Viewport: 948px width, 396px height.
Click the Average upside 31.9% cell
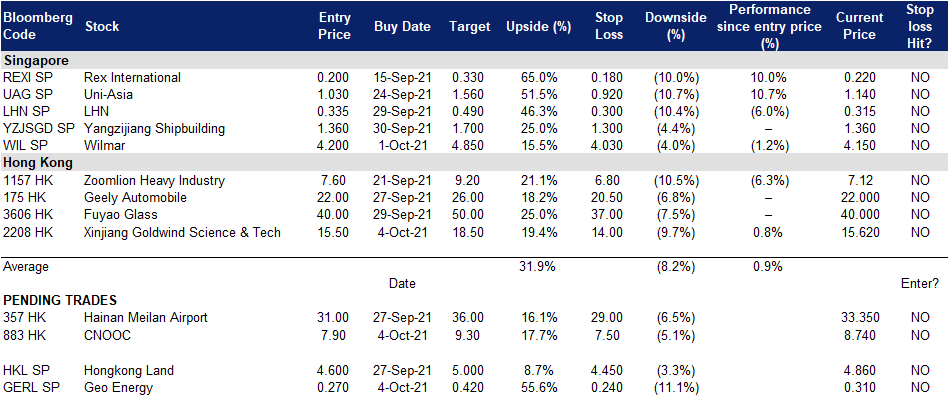(x=539, y=266)
